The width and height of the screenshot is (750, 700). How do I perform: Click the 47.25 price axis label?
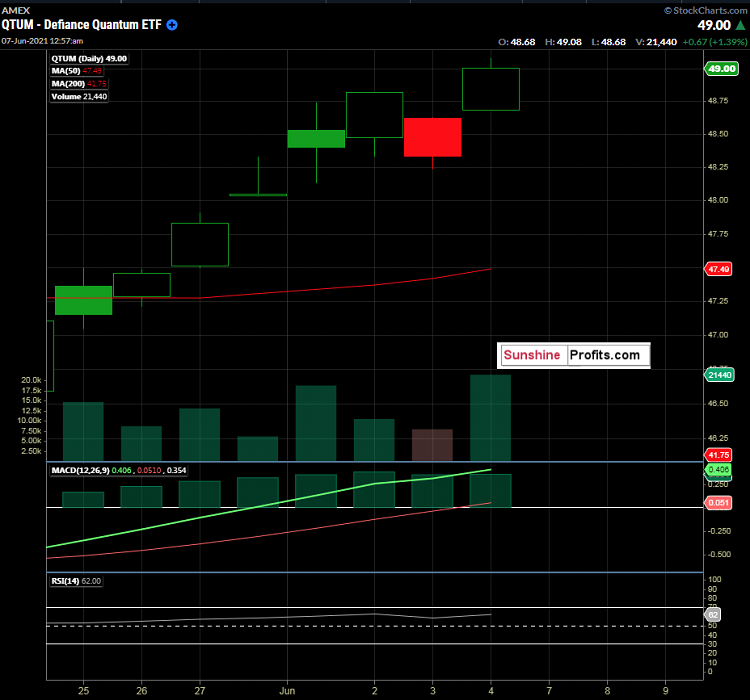tap(718, 301)
